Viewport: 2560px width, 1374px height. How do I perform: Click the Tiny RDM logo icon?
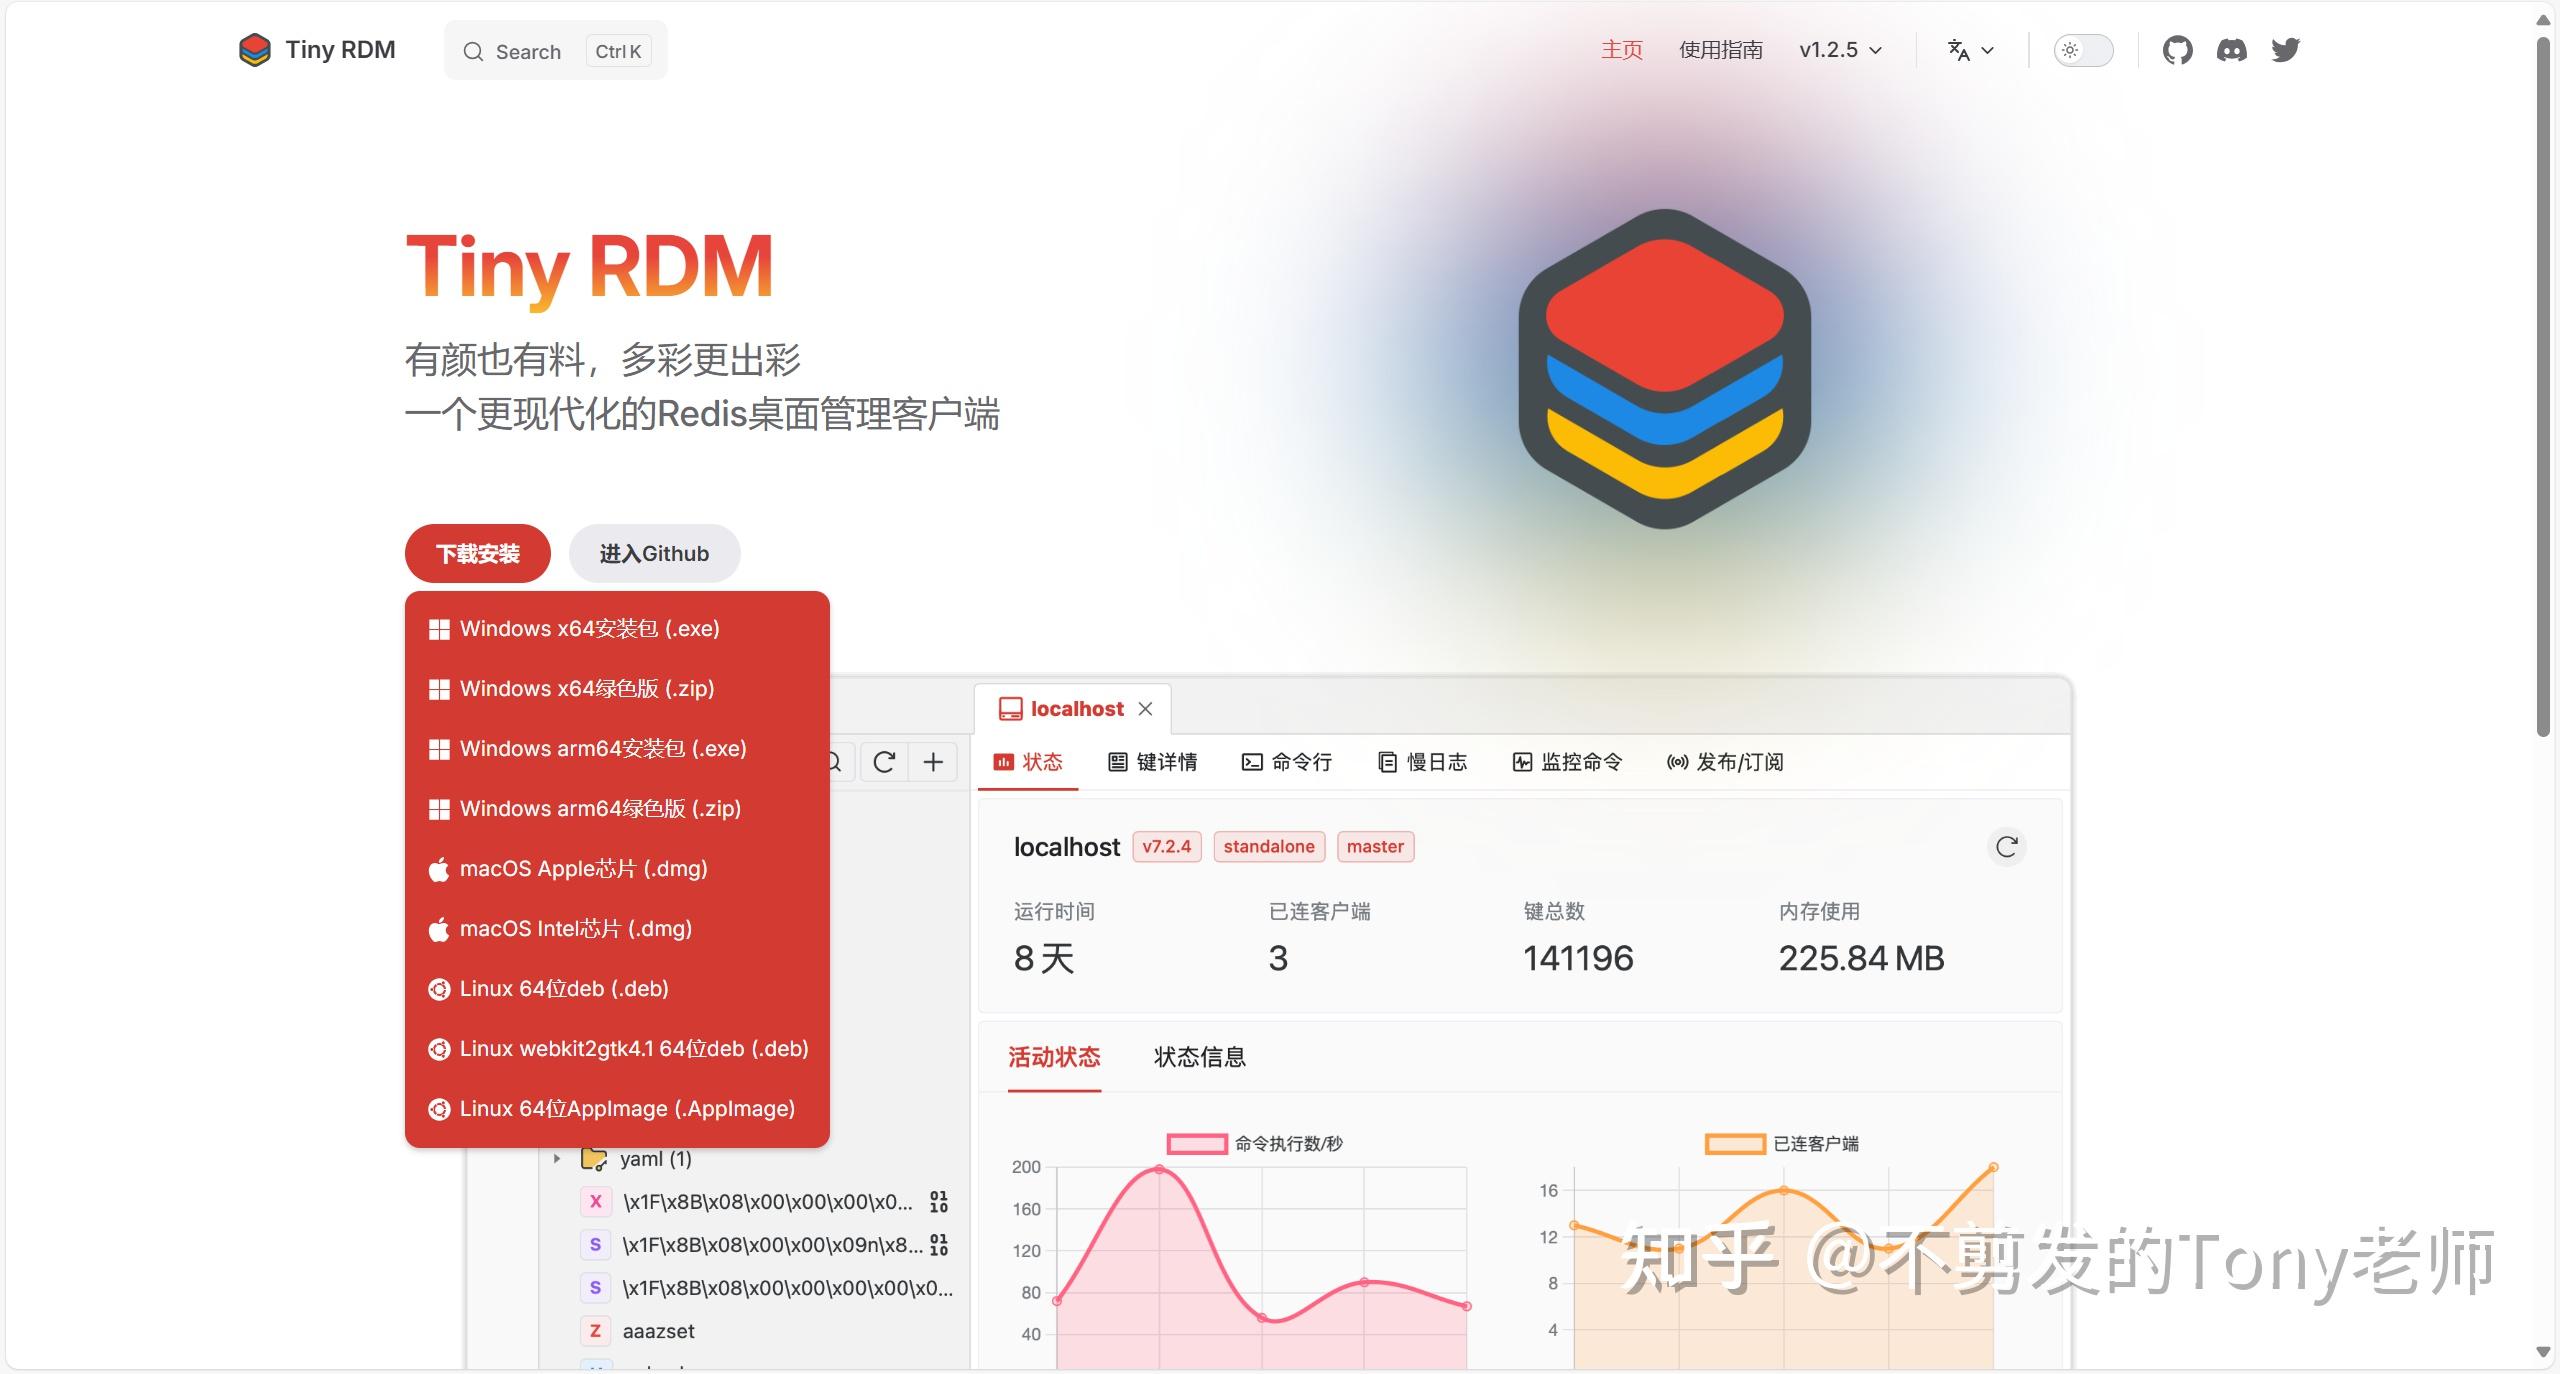point(255,49)
